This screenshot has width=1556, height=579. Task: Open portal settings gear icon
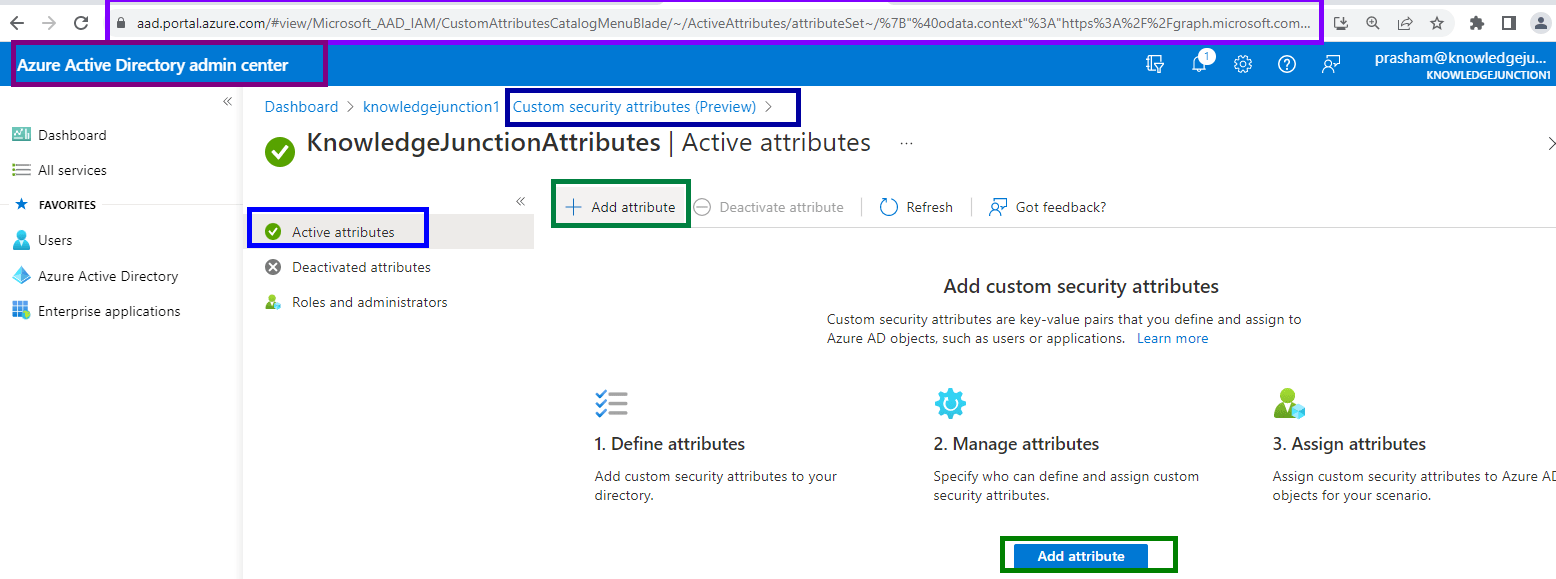coord(1243,64)
